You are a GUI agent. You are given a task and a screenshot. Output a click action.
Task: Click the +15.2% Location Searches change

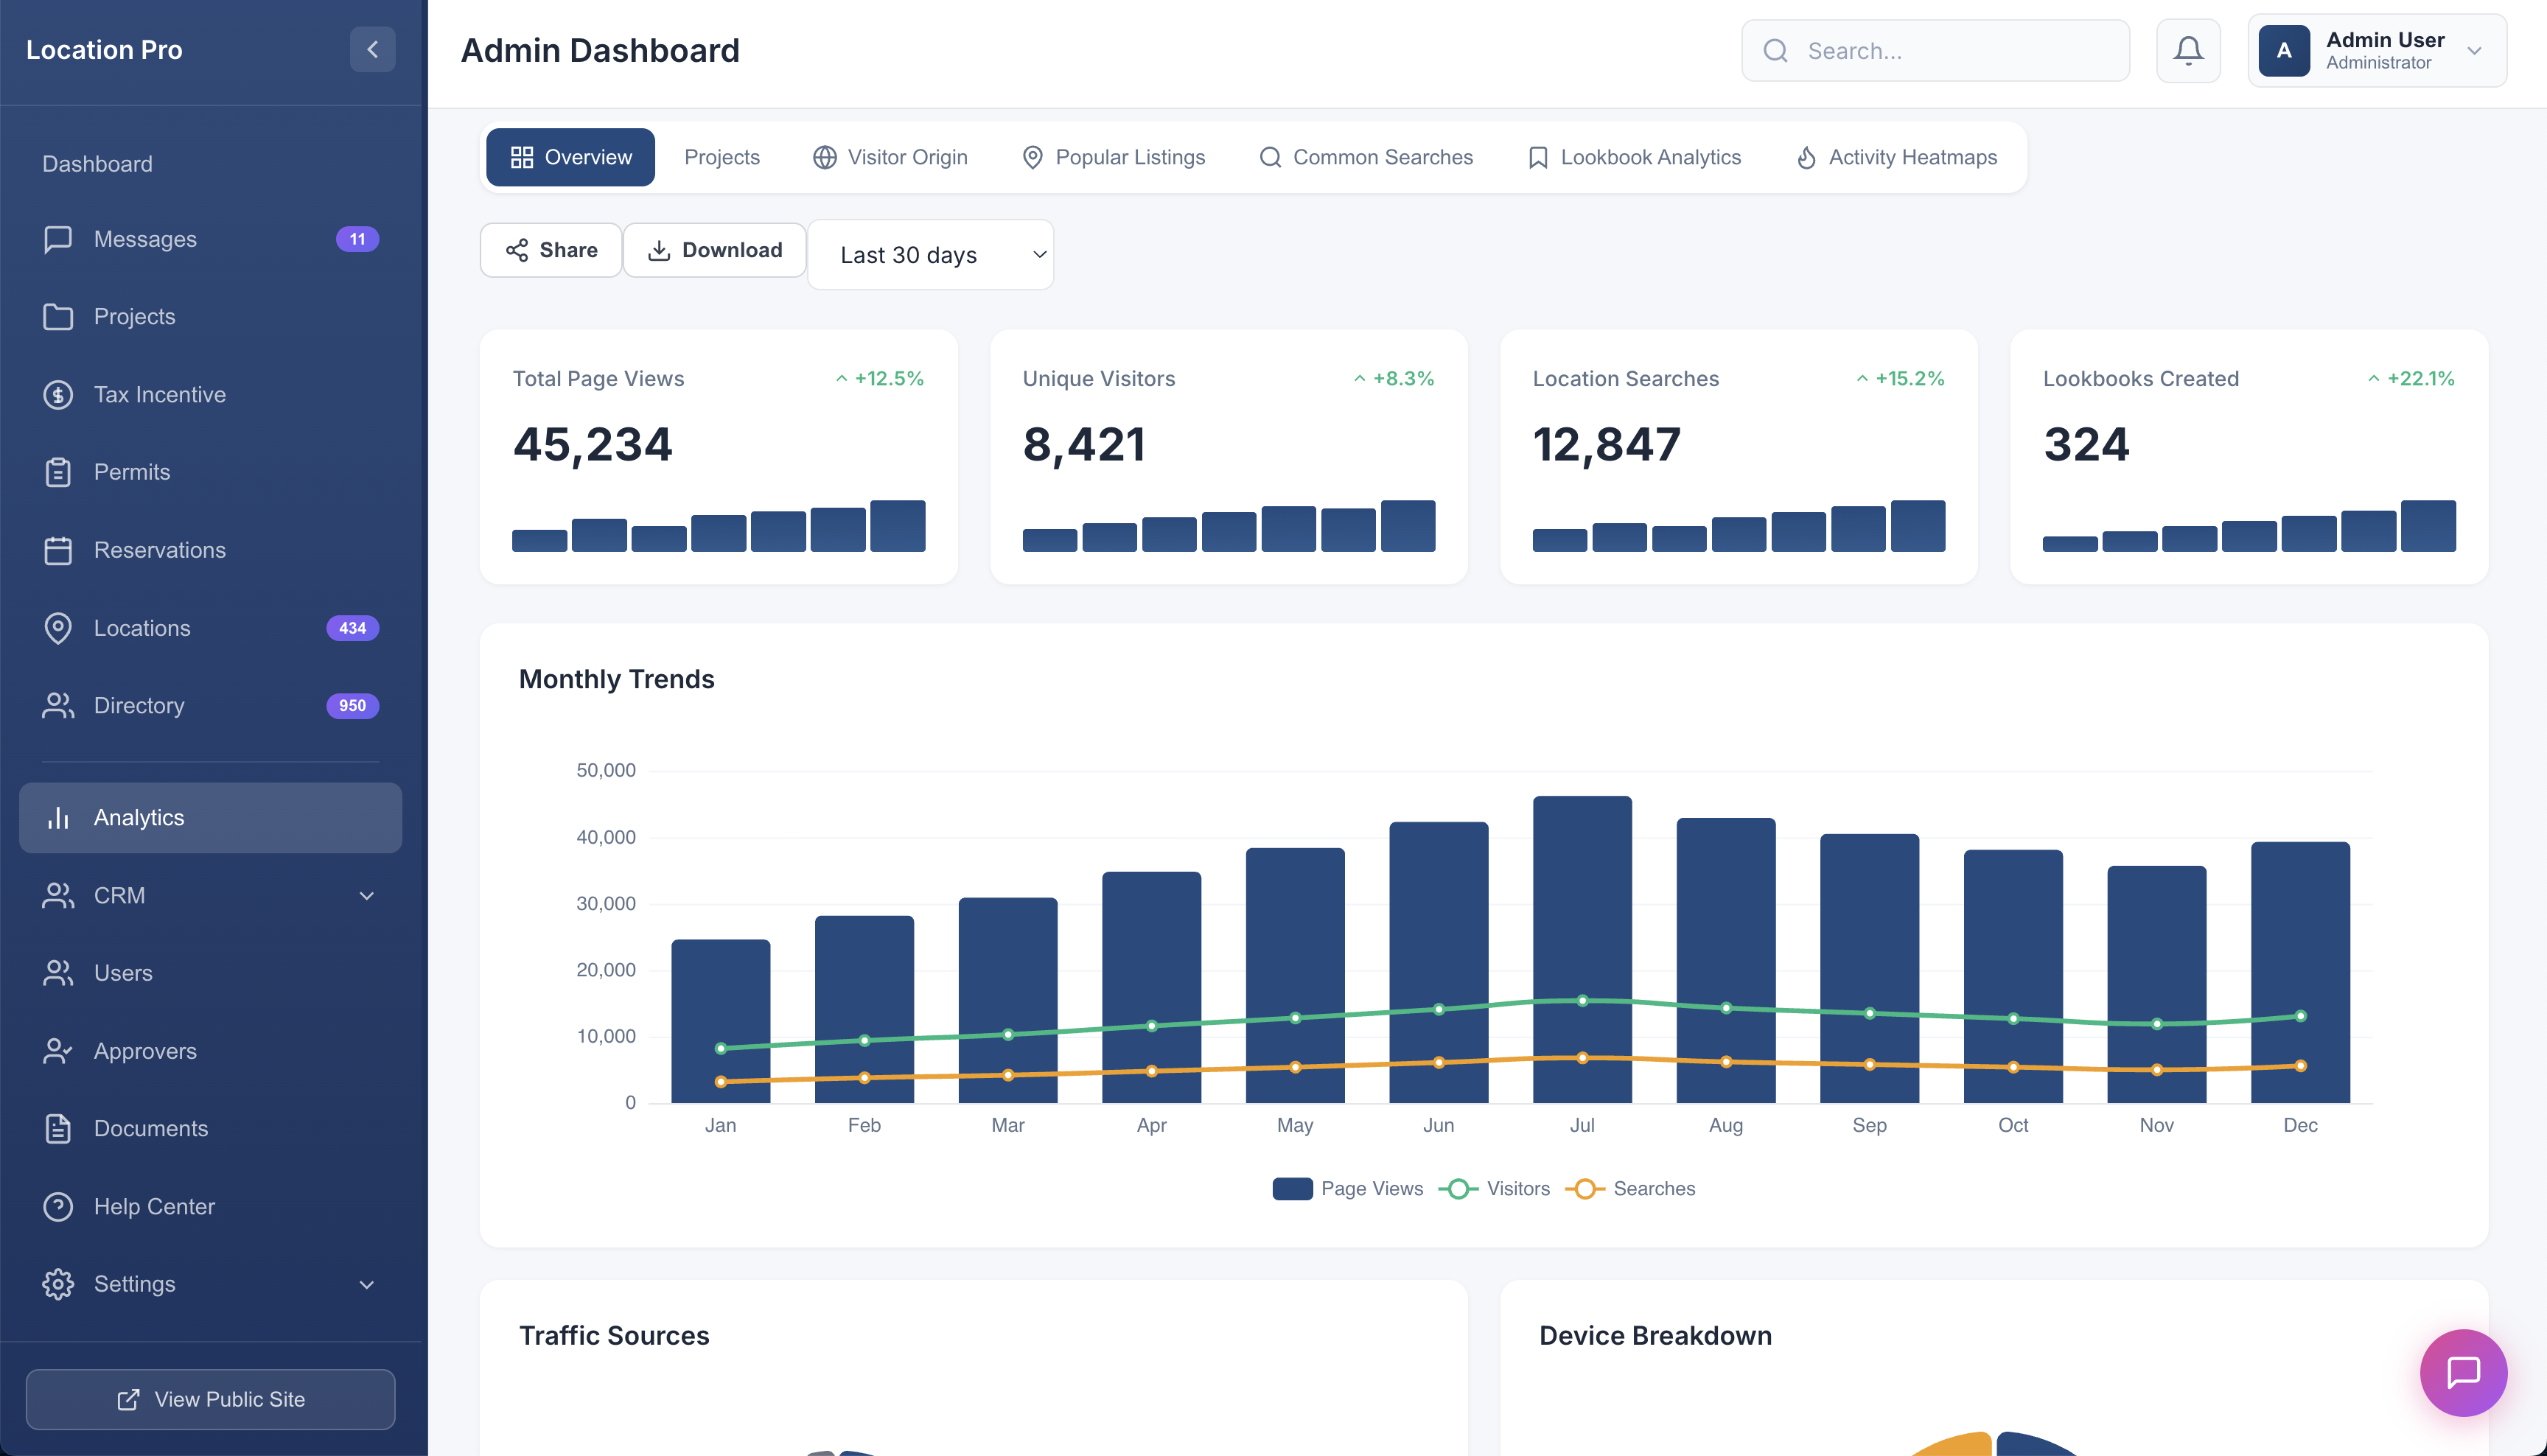[x=1900, y=379]
